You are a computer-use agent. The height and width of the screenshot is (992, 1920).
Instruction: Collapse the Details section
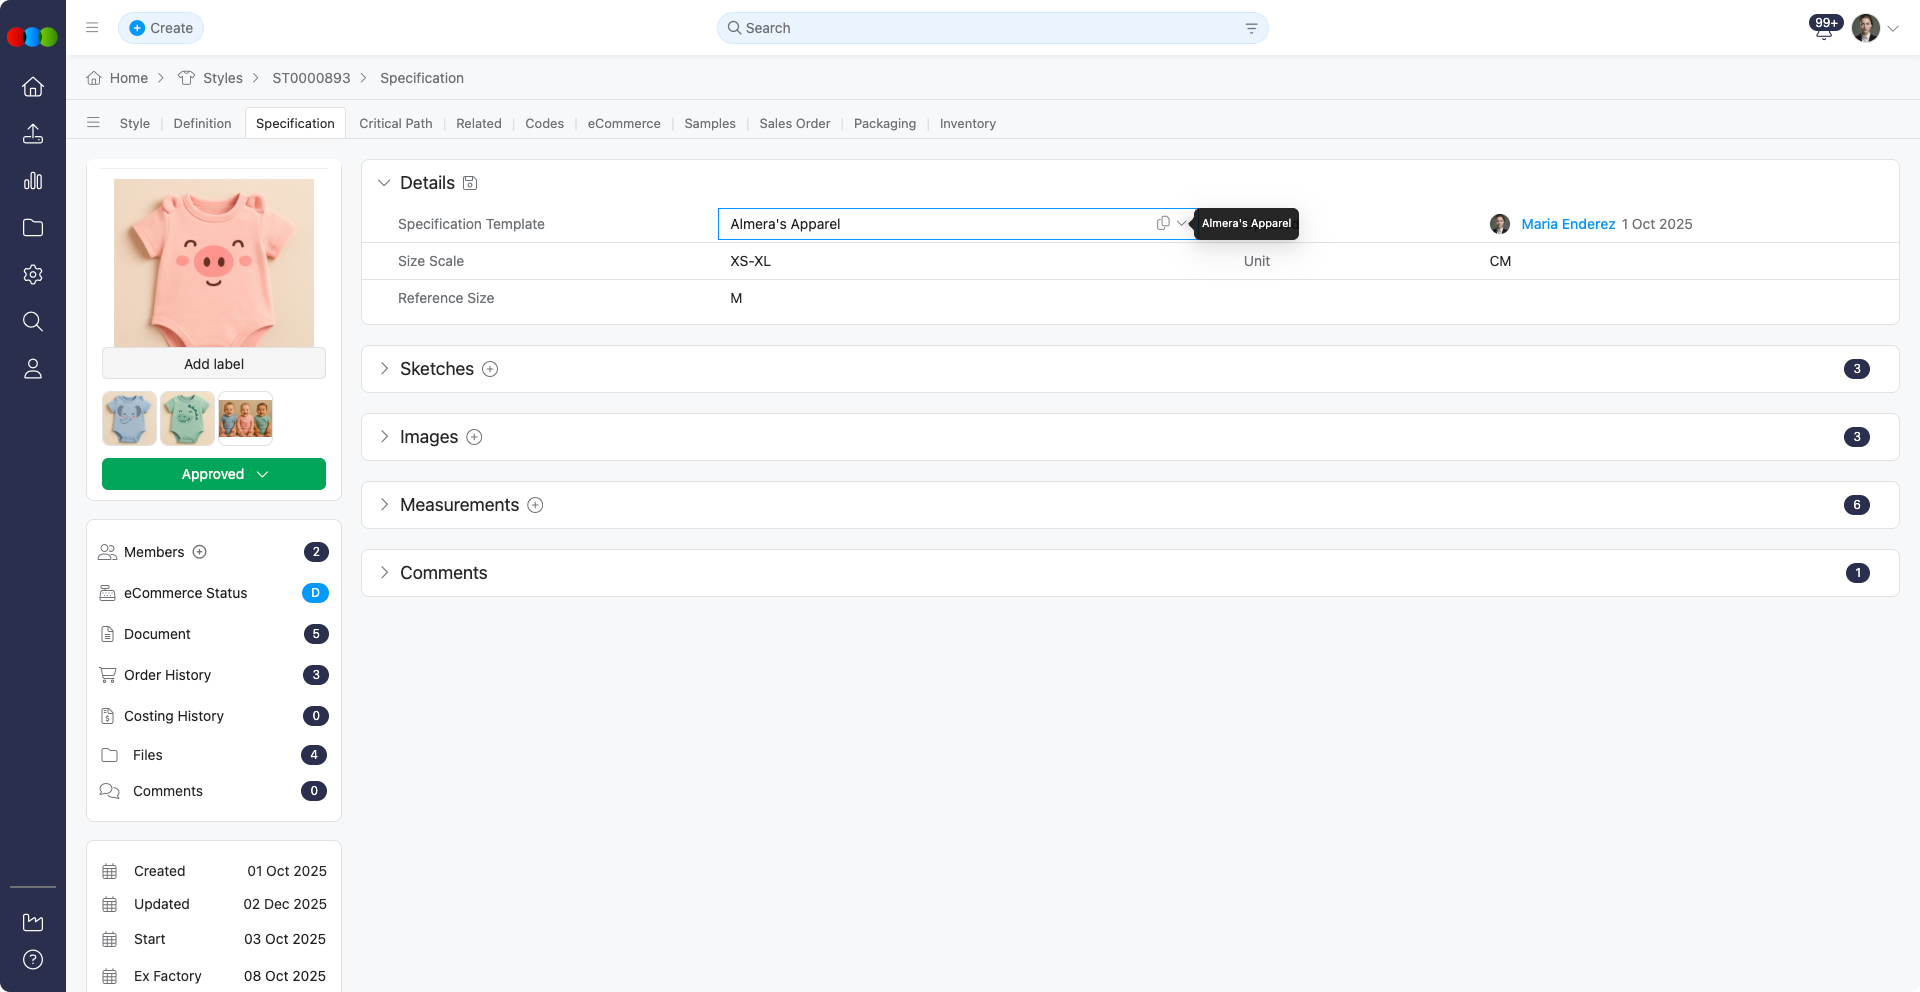coord(384,183)
